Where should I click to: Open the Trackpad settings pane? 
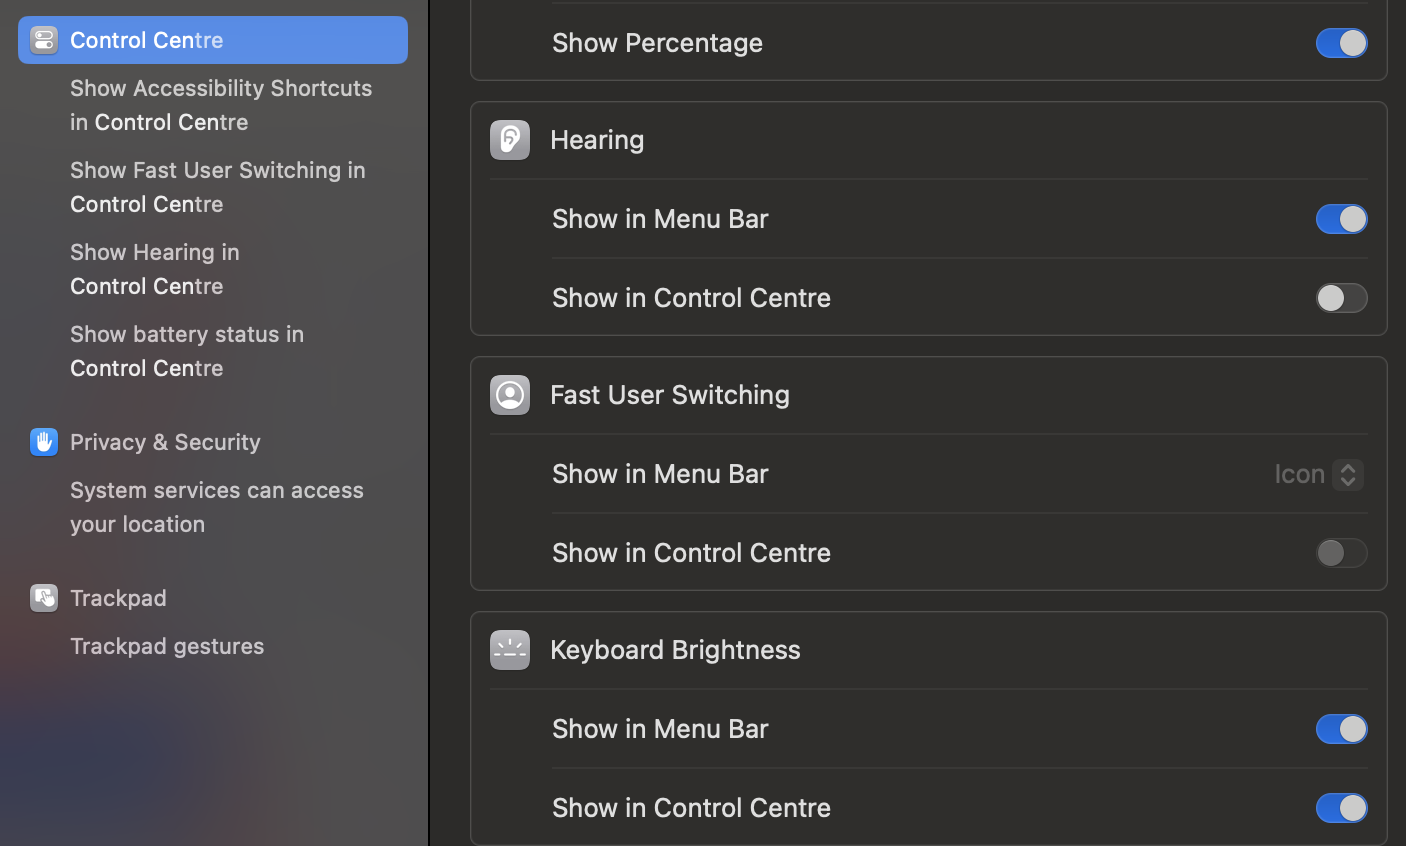tap(118, 598)
